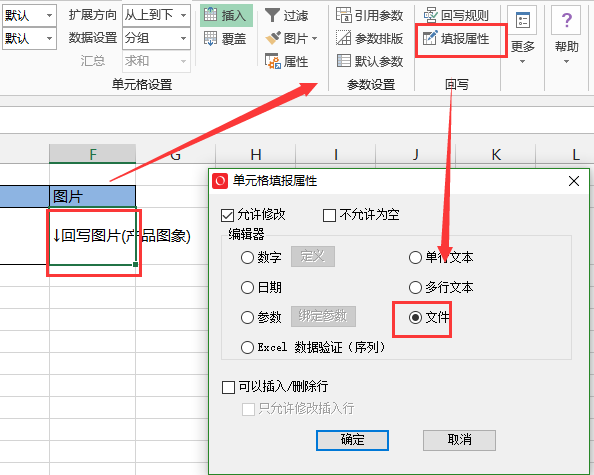Select column F header
The image size is (594, 475).
[x=92, y=154]
